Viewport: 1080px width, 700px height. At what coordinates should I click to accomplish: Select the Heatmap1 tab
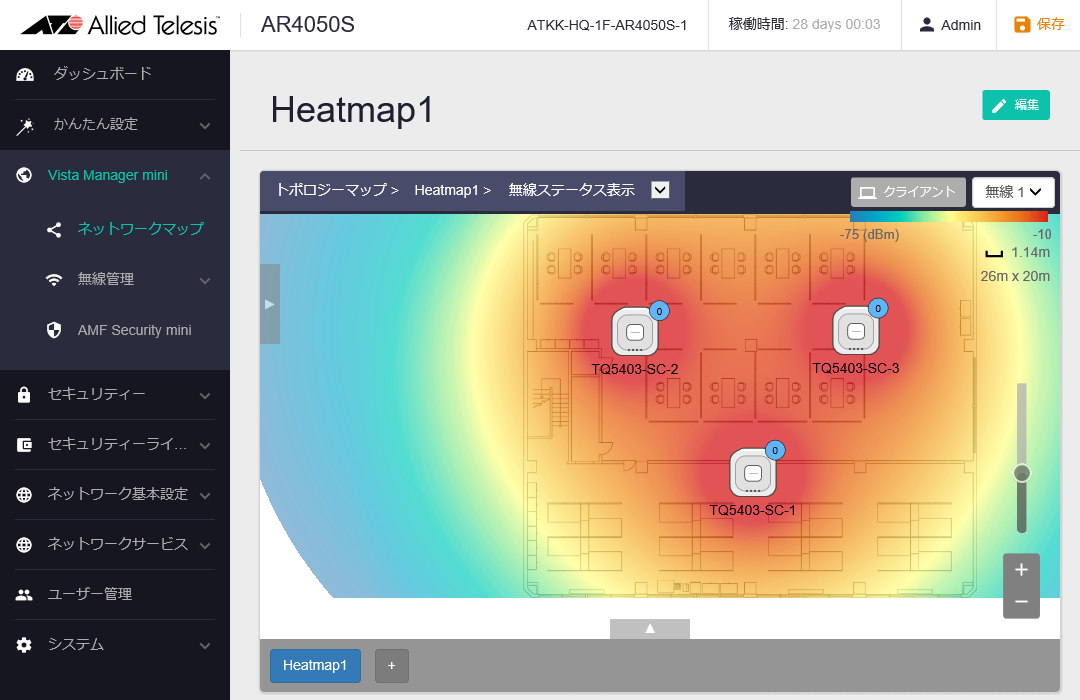pyautogui.click(x=315, y=665)
